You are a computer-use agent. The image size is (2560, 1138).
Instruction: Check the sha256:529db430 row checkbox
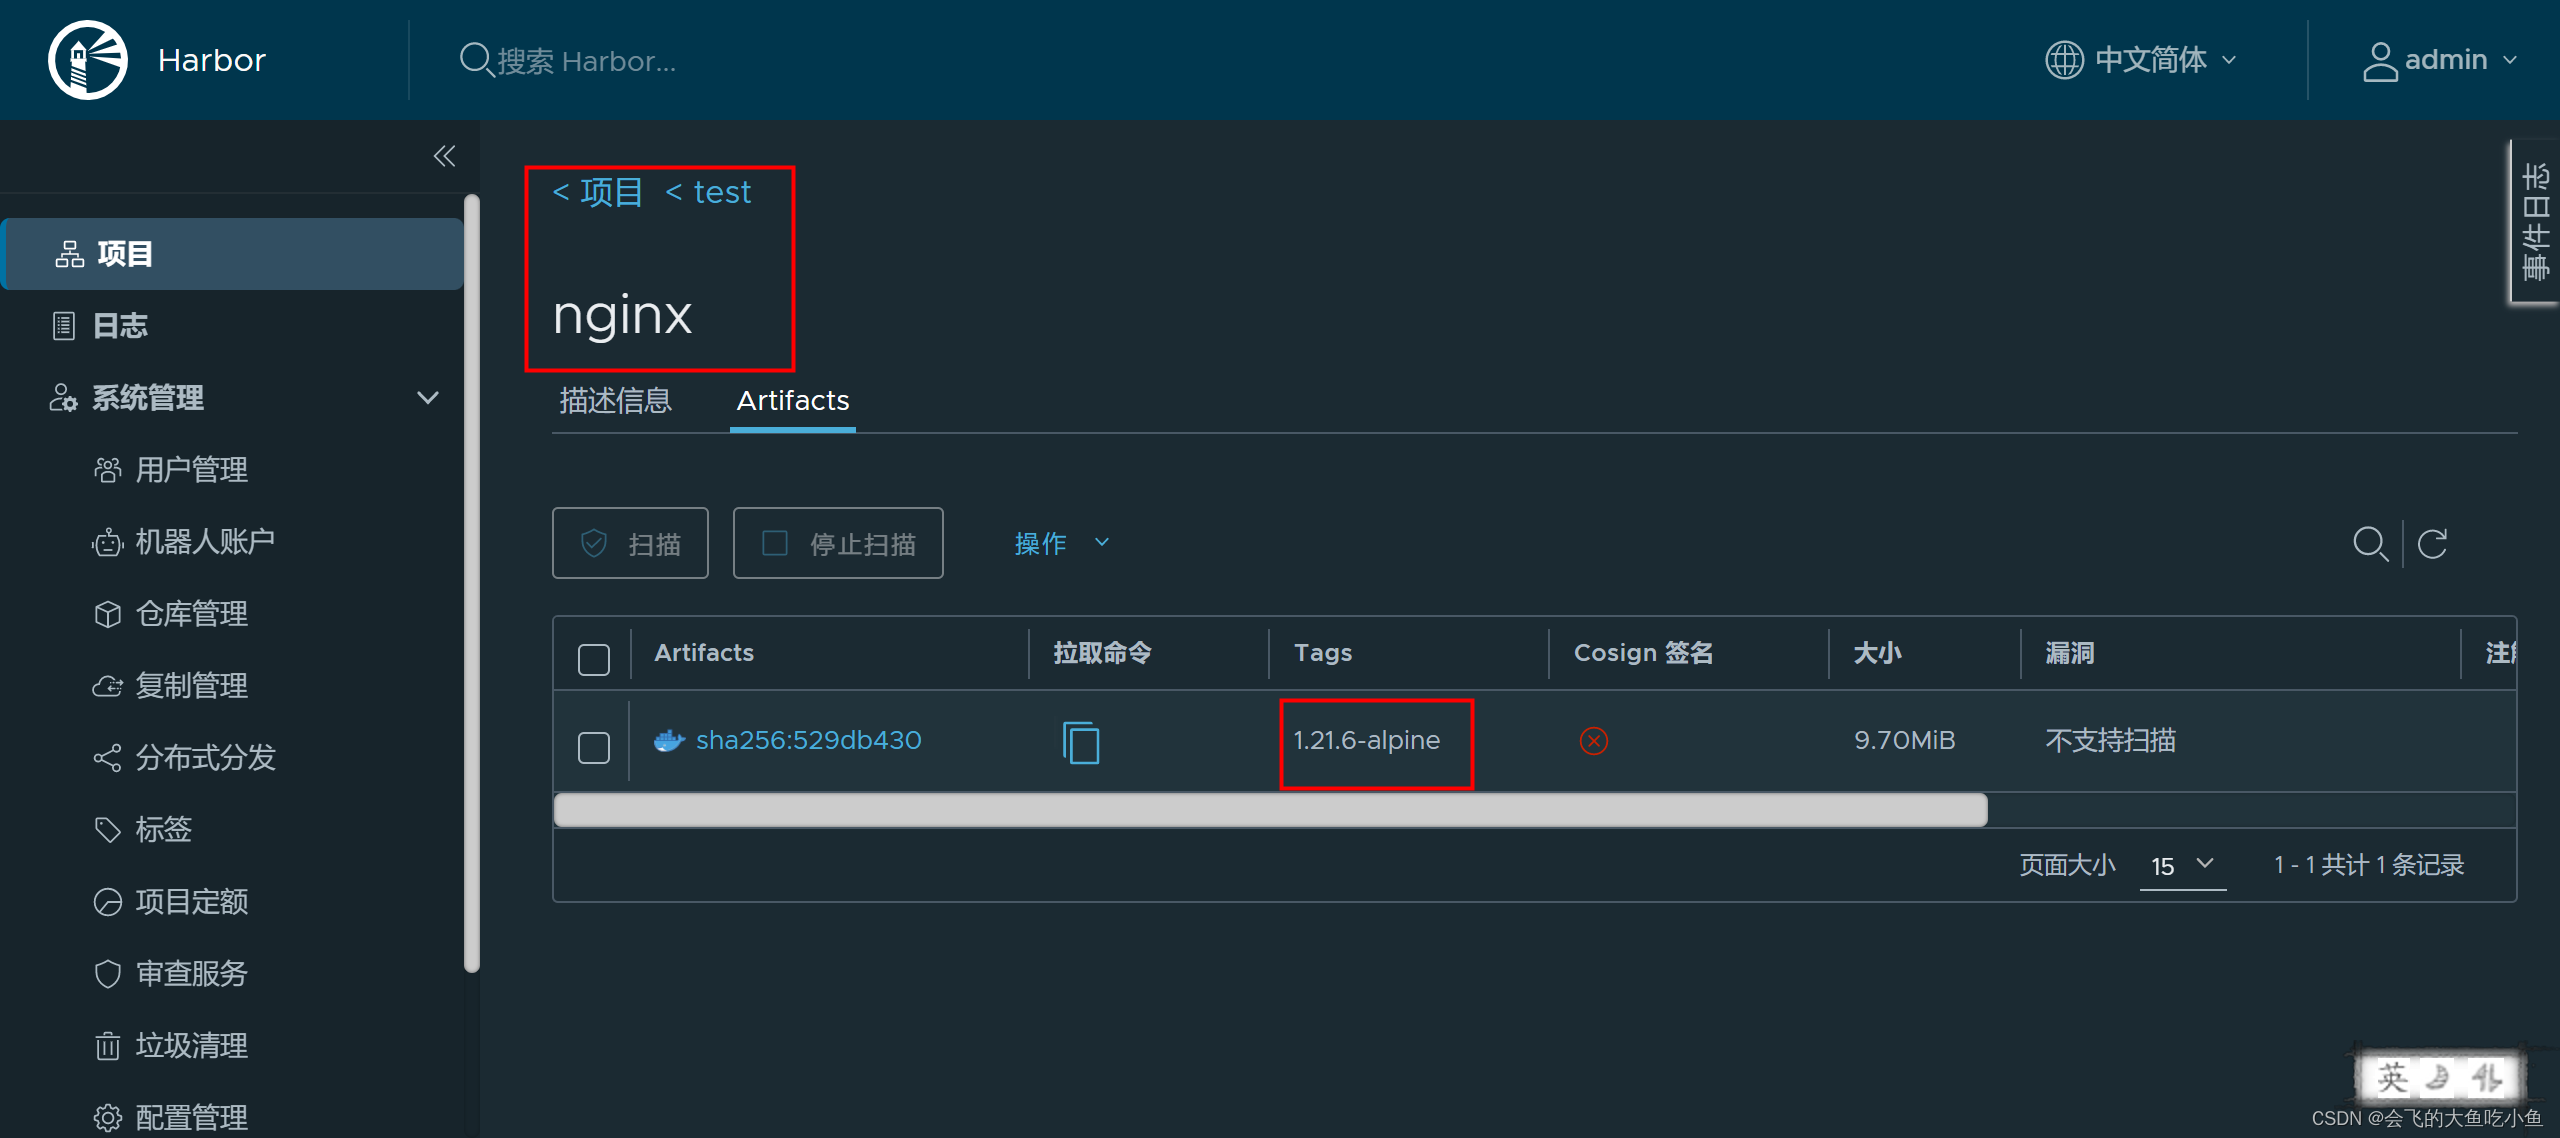coord(594,748)
